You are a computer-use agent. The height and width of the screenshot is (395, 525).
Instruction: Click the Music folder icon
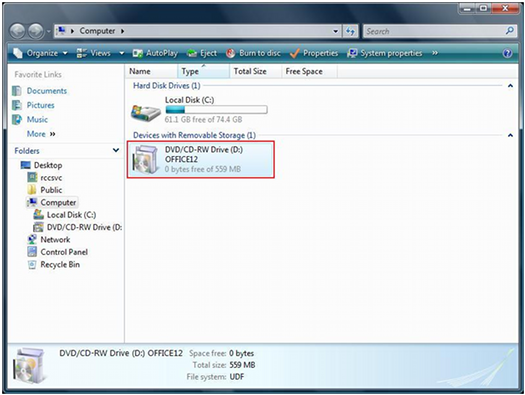pos(17,120)
